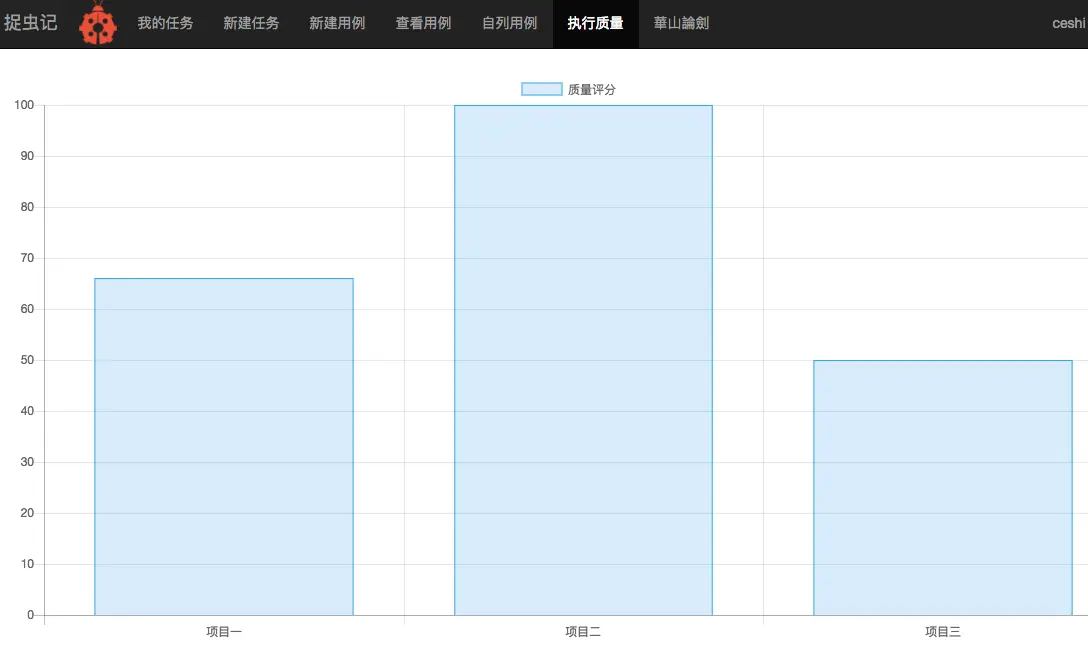Open the 自列用例 tab
This screenshot has width=1088, height=654.
click(509, 24)
